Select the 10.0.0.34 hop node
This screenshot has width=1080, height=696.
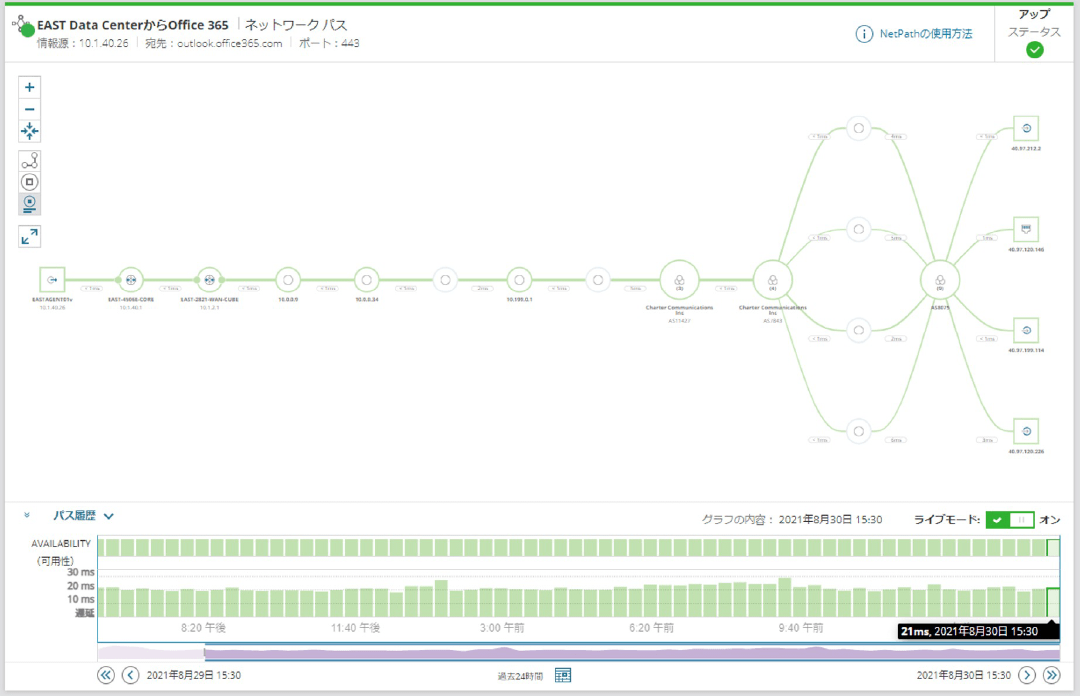click(366, 280)
